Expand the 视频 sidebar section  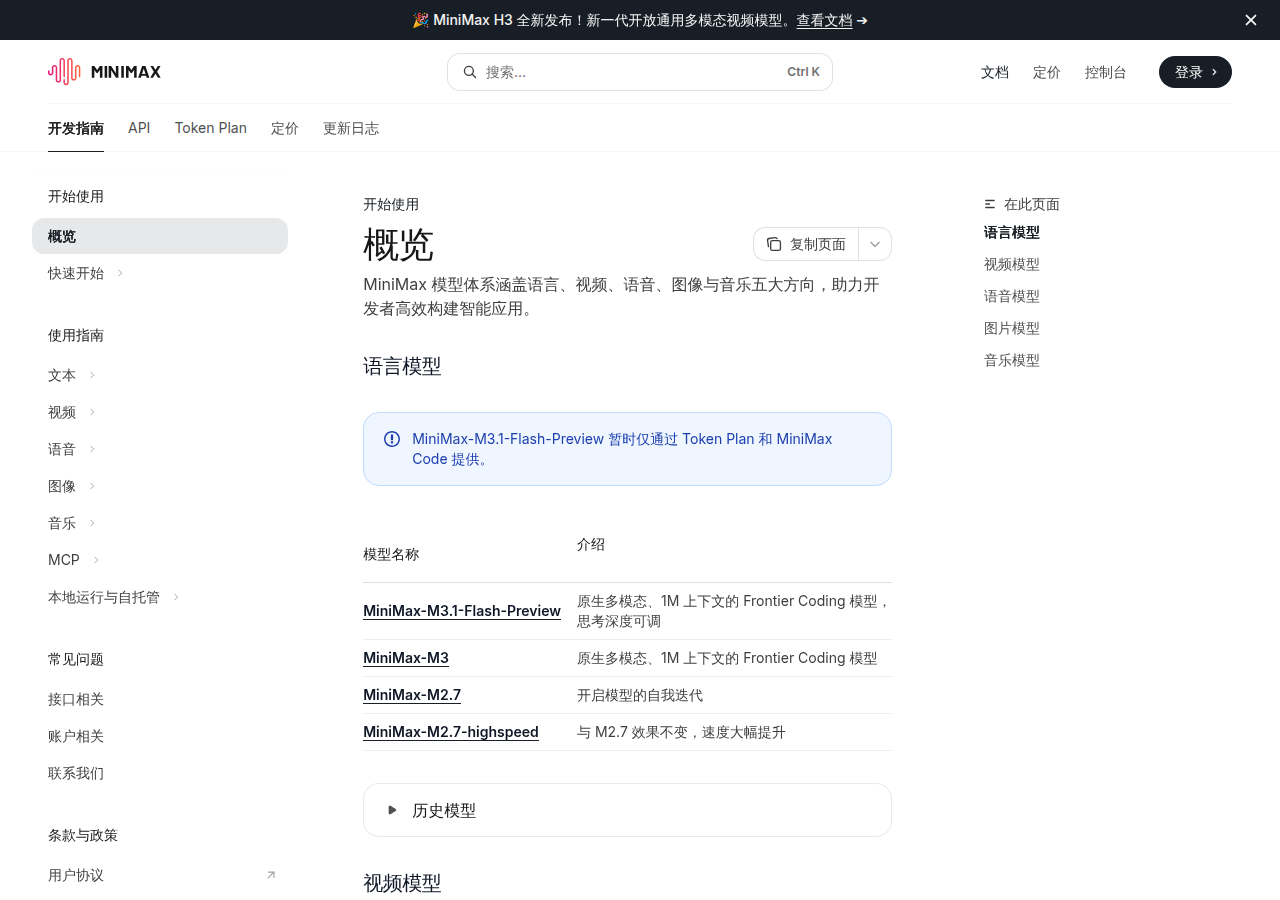[x=92, y=412]
